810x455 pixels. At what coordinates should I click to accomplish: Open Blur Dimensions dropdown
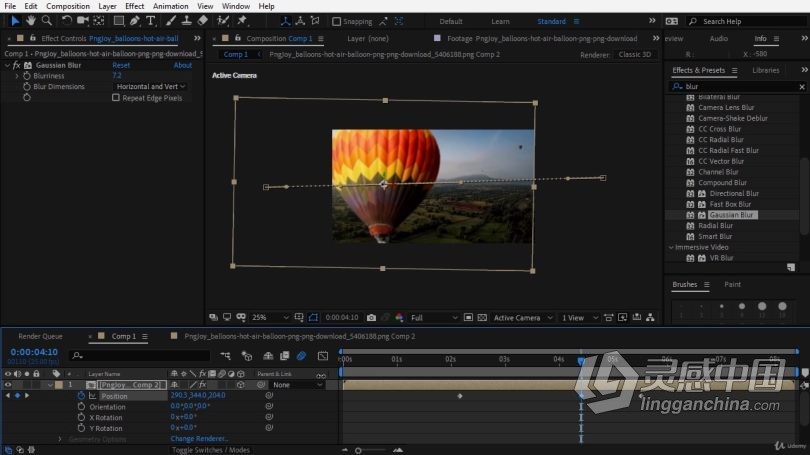tap(150, 86)
